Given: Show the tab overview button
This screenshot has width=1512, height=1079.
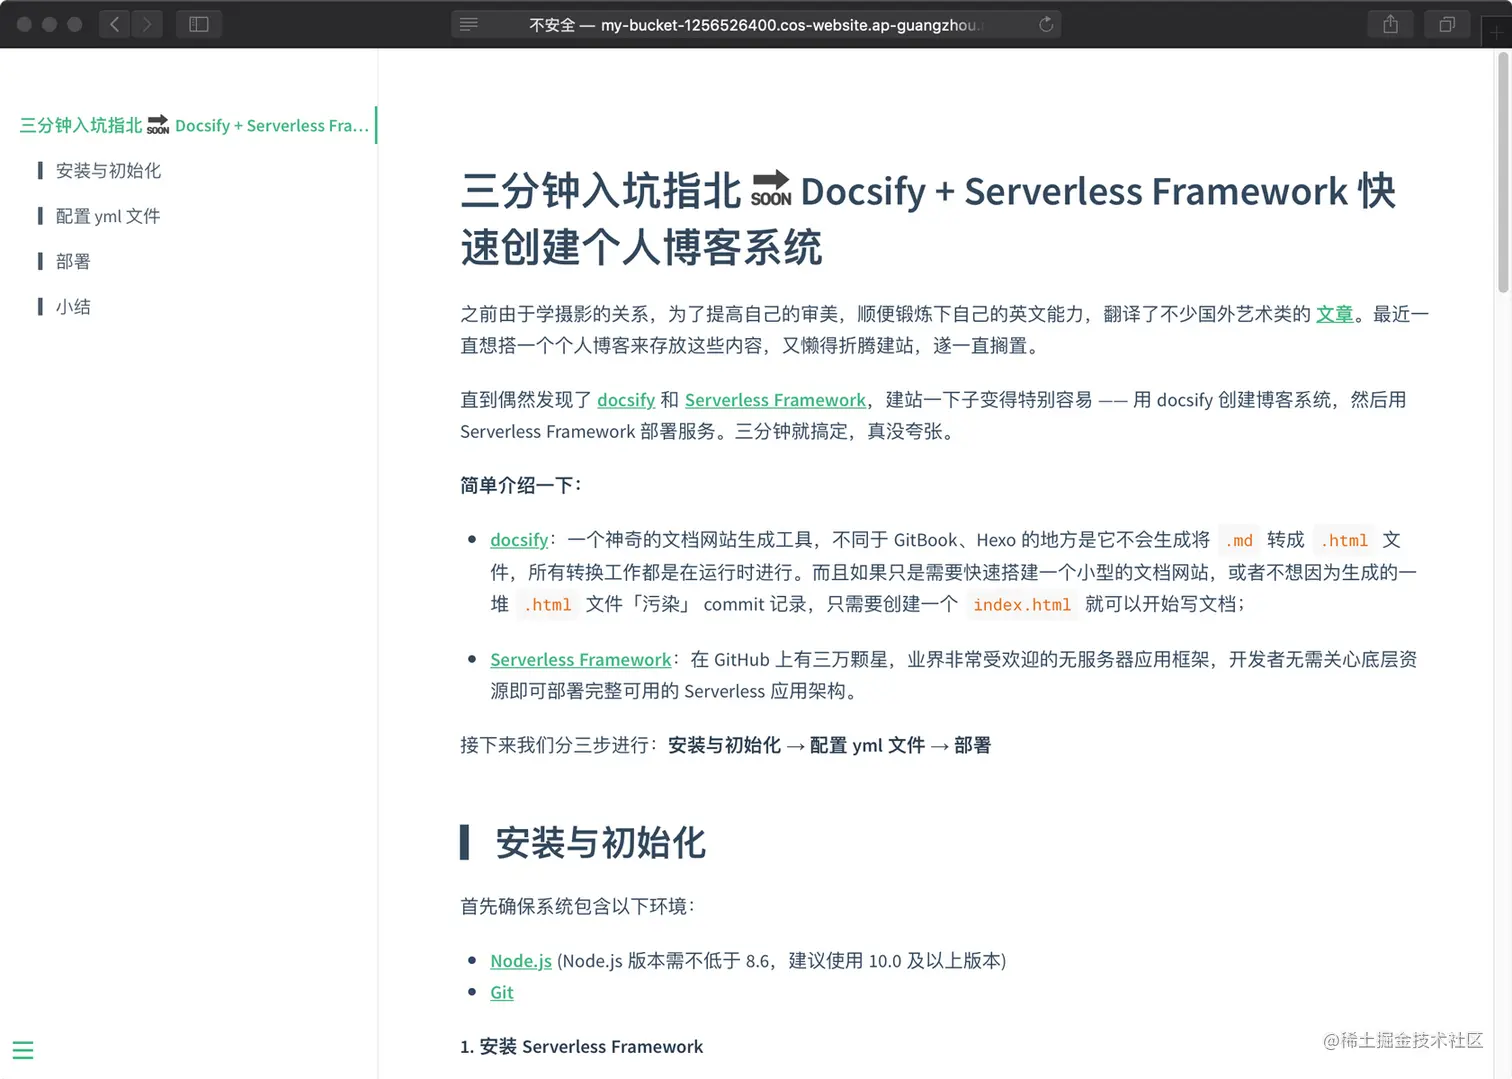Looking at the screenshot, I should [x=1446, y=24].
